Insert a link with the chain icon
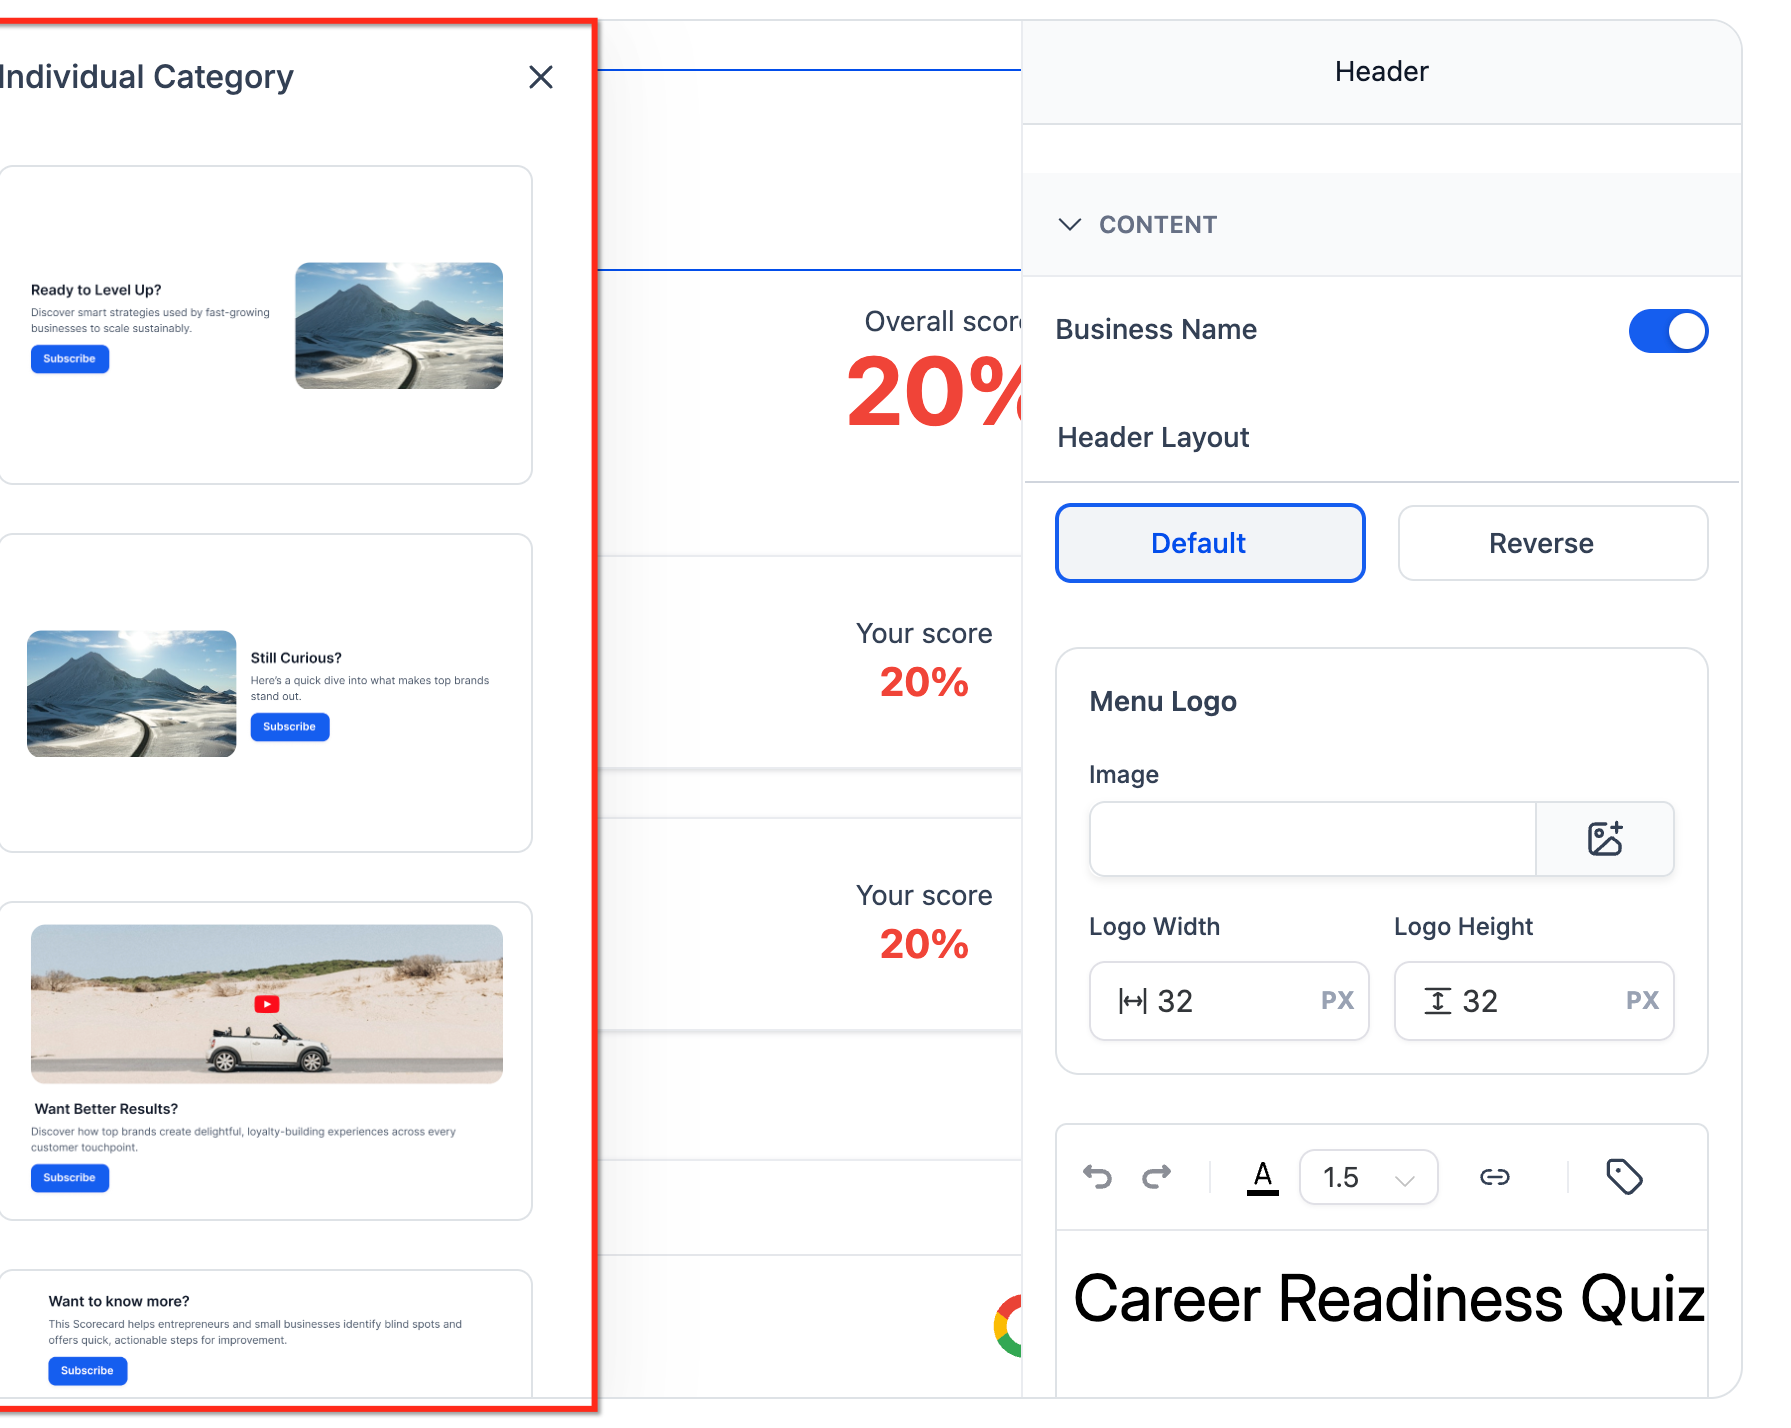The width and height of the screenshot is (1791, 1428). pyautogui.click(x=1495, y=1177)
